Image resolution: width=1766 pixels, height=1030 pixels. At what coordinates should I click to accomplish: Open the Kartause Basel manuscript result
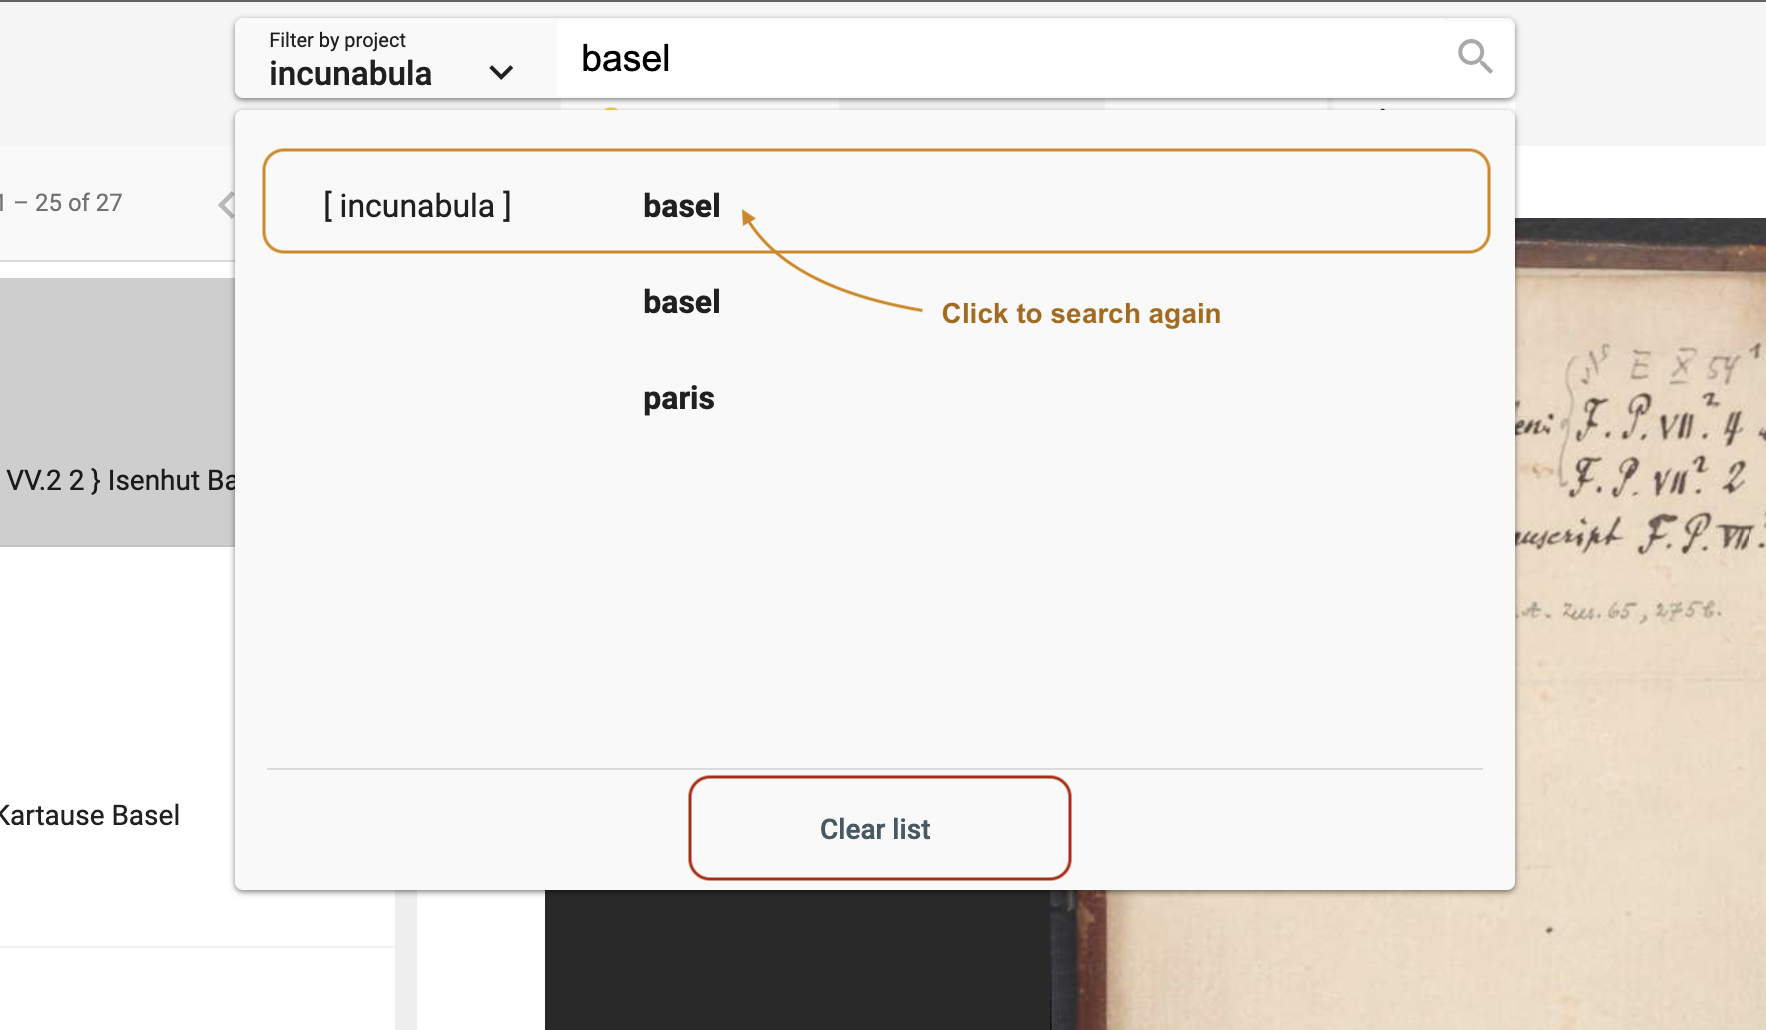pyautogui.click(x=90, y=814)
